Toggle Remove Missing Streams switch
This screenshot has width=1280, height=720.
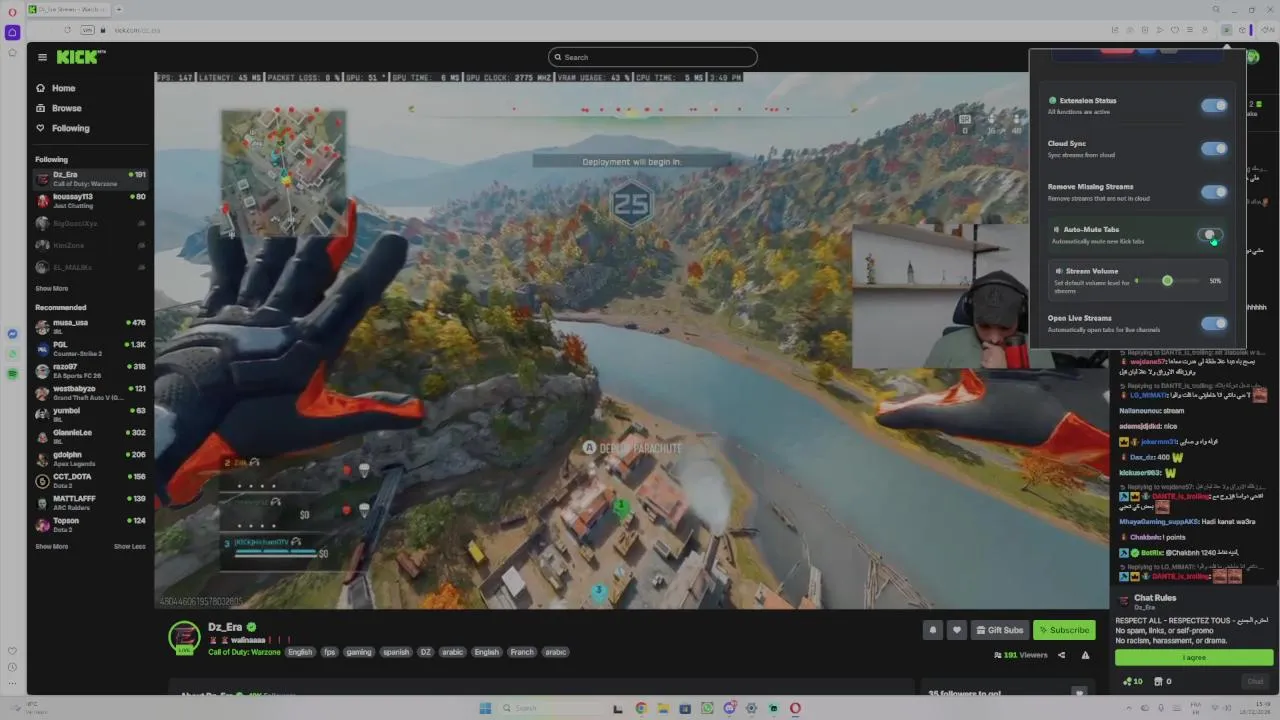click(1214, 191)
